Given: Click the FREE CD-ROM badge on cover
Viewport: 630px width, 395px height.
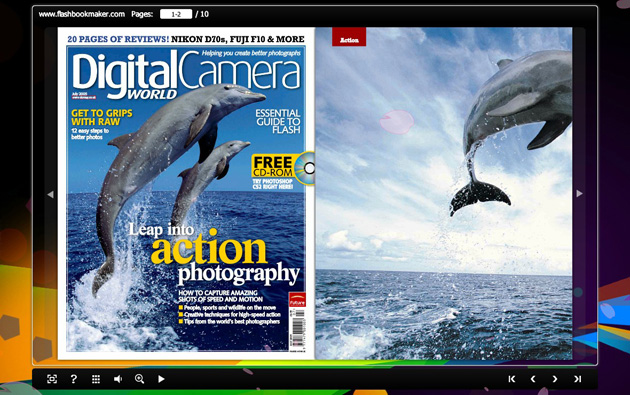Looking at the screenshot, I should tap(282, 168).
